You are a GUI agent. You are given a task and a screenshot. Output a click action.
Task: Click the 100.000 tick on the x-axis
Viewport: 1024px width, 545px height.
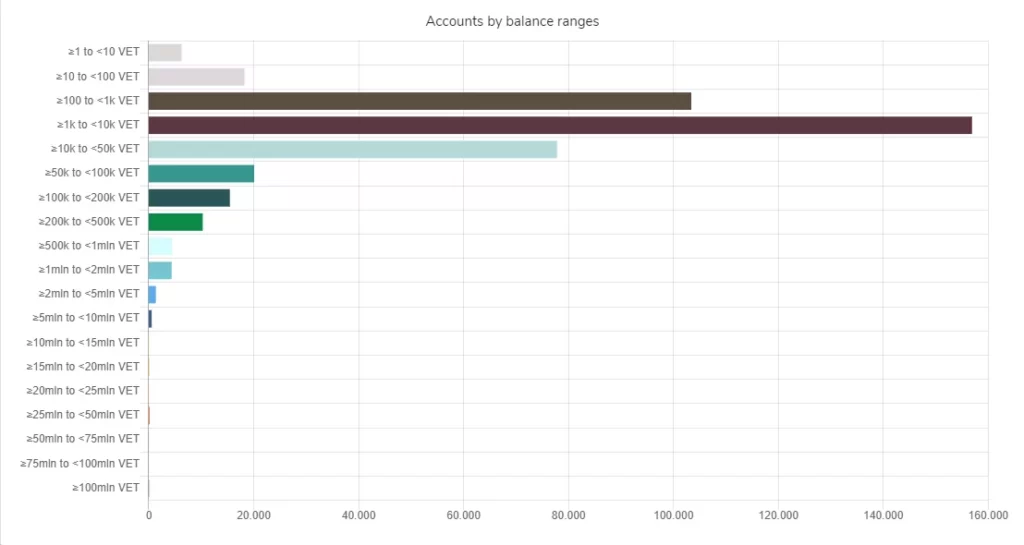pos(672,516)
